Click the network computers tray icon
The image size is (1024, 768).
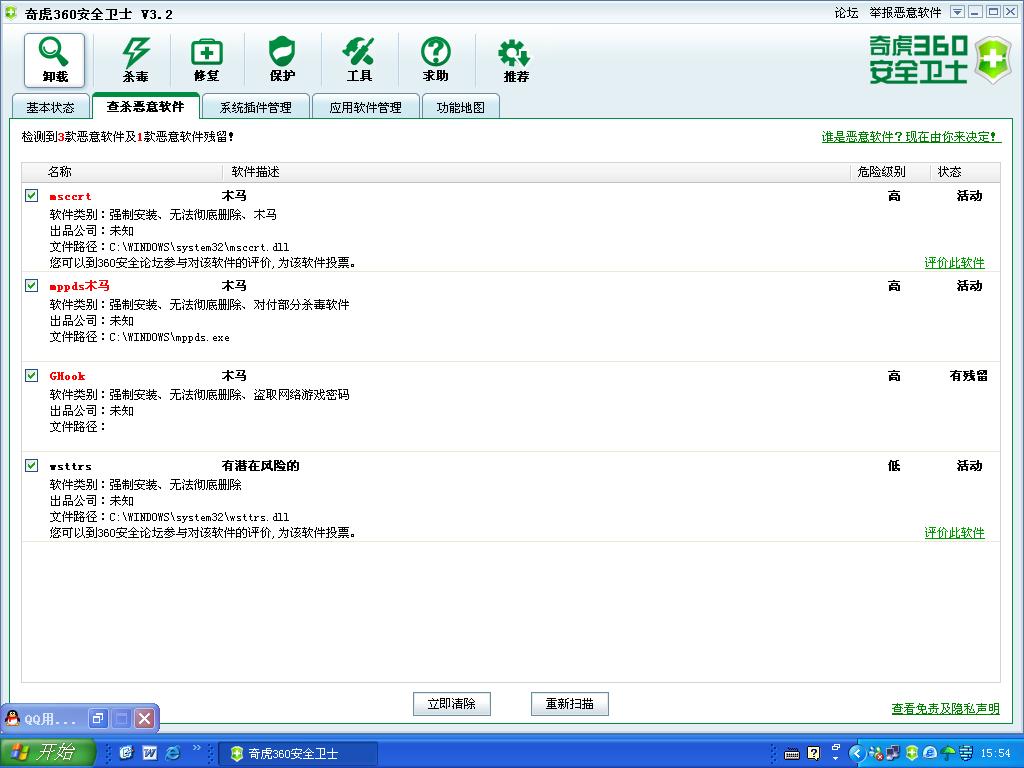[x=893, y=754]
